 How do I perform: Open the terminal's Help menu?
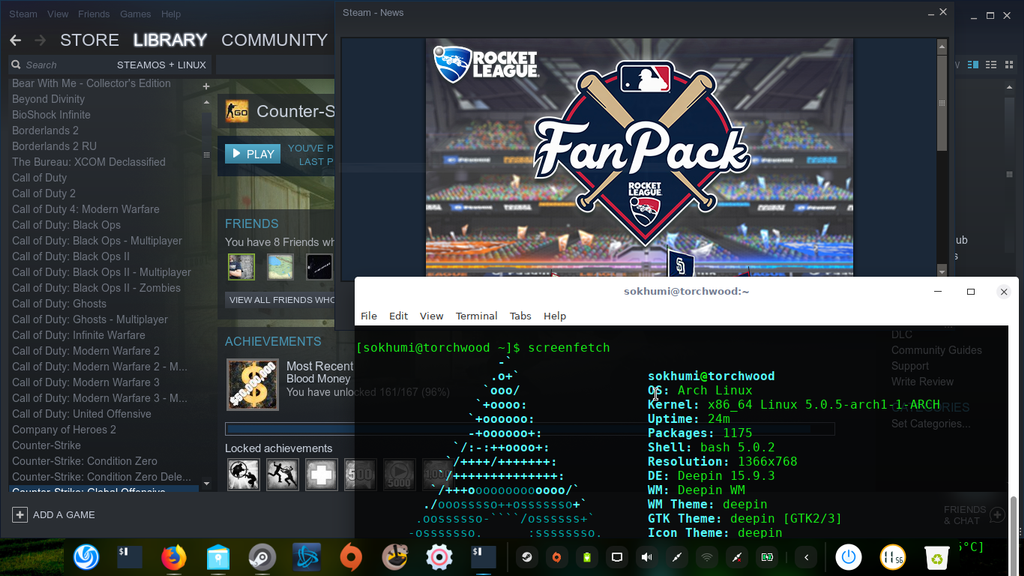[554, 316]
